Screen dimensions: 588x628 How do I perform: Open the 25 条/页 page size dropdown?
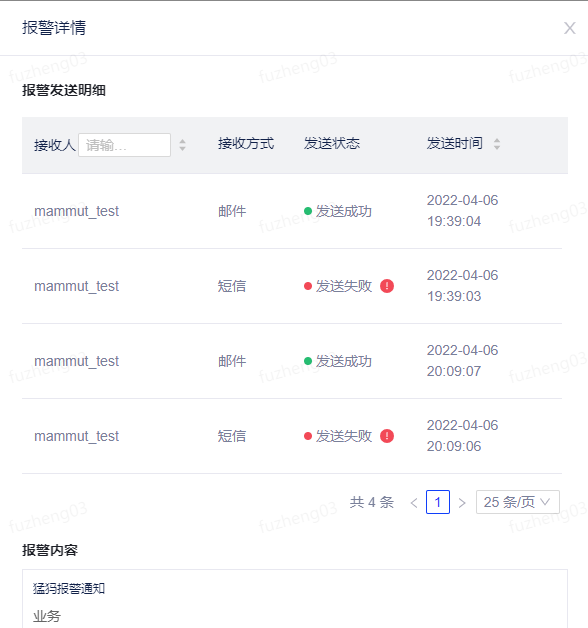518,502
